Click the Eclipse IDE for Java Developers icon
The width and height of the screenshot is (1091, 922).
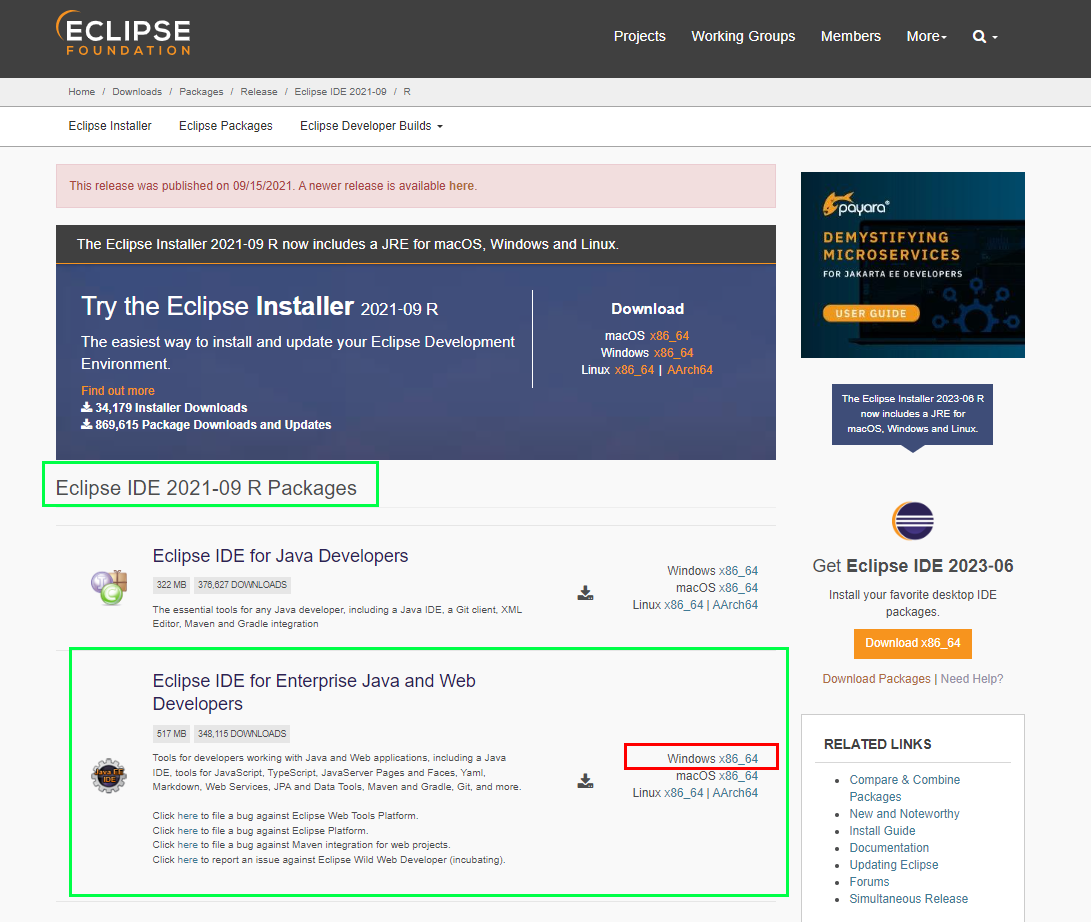coord(109,587)
